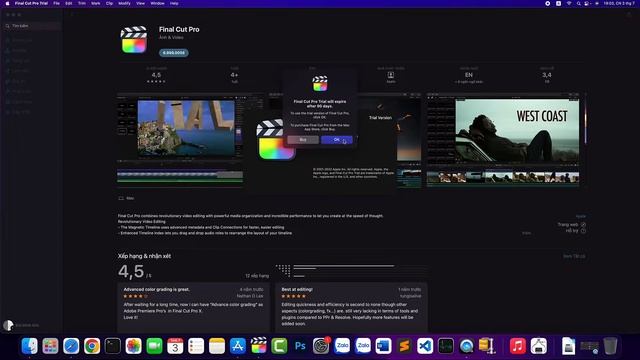The width and height of the screenshot is (640, 360).
Task: Open Camtasia from the Dock
Action: coord(279,346)
